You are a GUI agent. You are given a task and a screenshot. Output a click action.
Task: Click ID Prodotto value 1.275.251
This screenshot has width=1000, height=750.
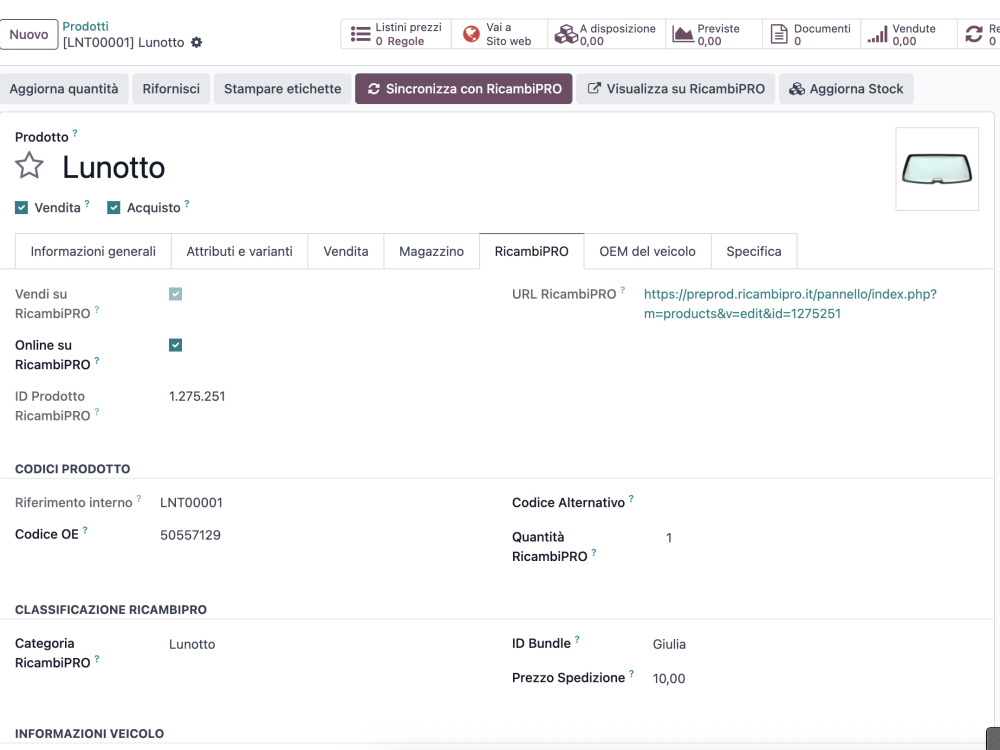[197, 396]
